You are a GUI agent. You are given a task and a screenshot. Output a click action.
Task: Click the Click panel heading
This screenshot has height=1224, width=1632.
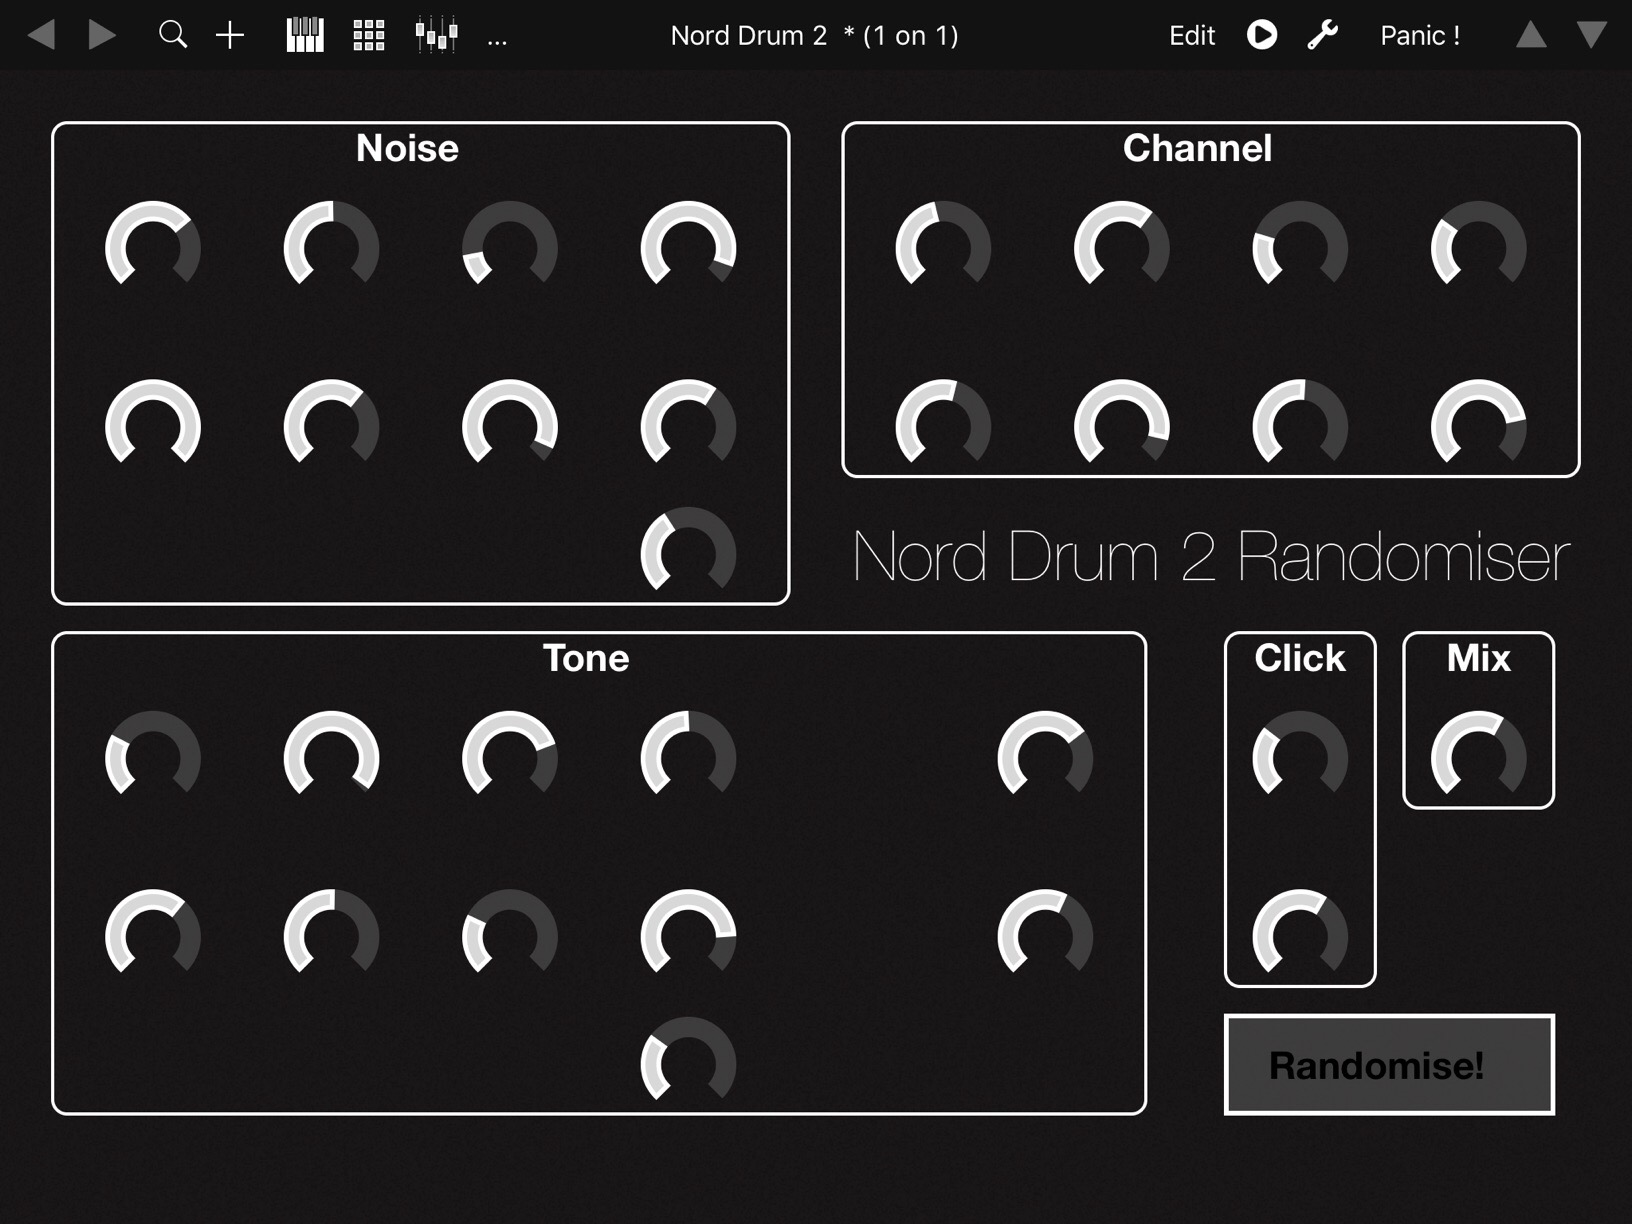(x=1300, y=658)
